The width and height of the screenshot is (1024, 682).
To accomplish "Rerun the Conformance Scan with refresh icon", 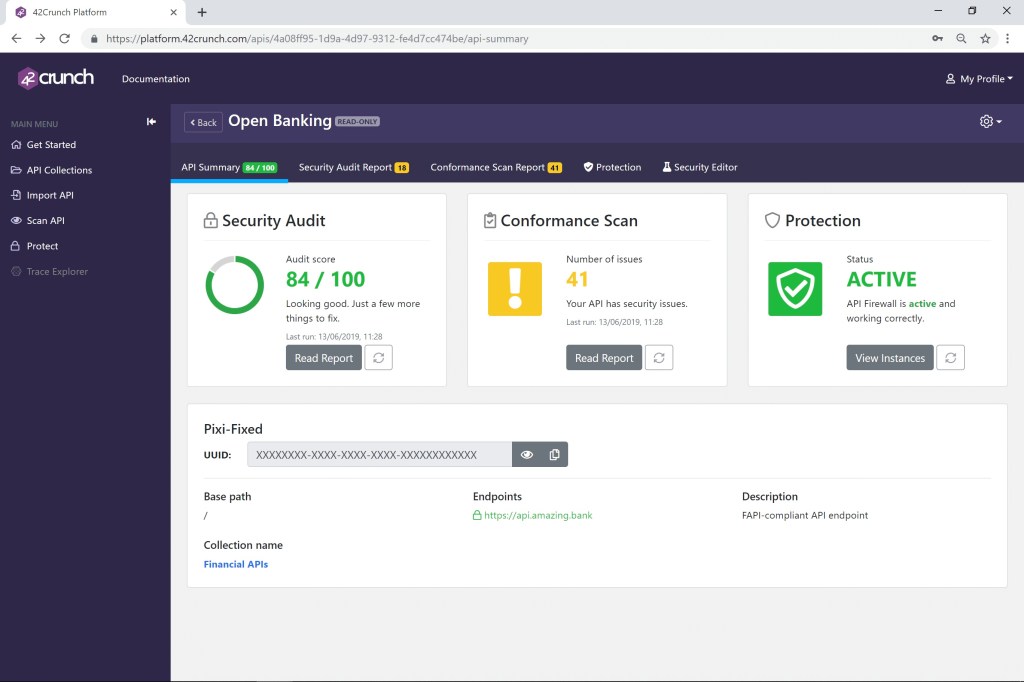I will [658, 358].
